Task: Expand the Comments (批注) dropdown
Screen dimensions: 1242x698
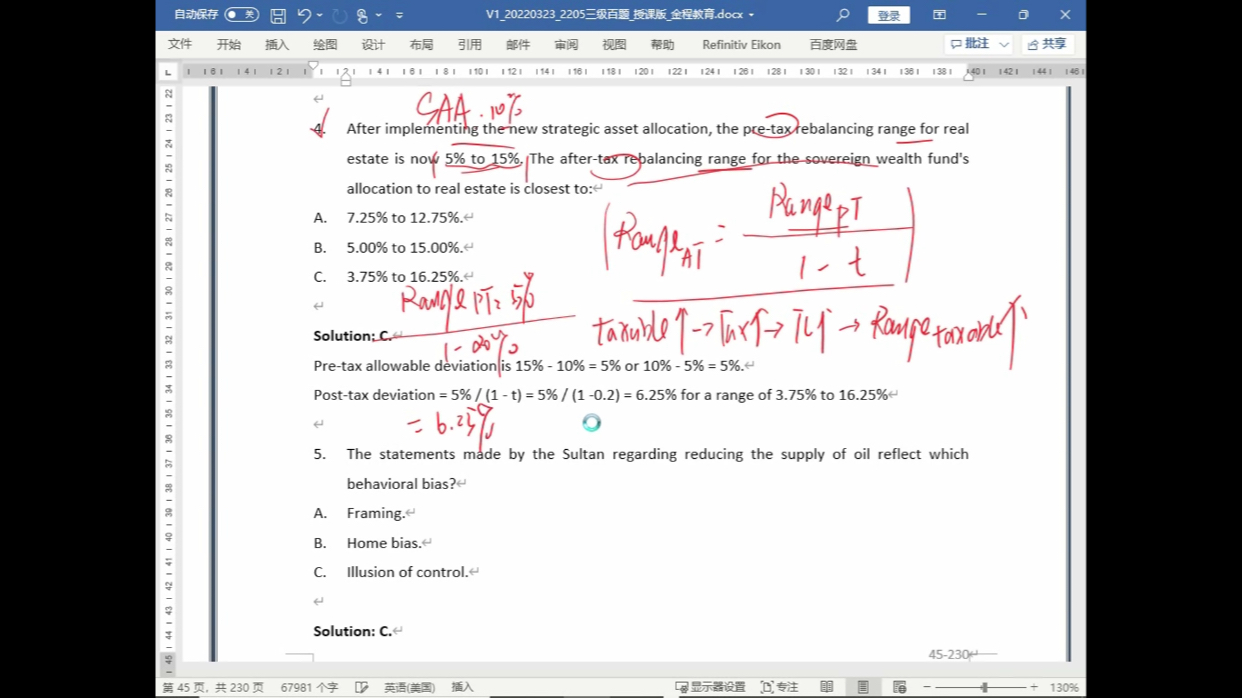Action: tap(1003, 44)
